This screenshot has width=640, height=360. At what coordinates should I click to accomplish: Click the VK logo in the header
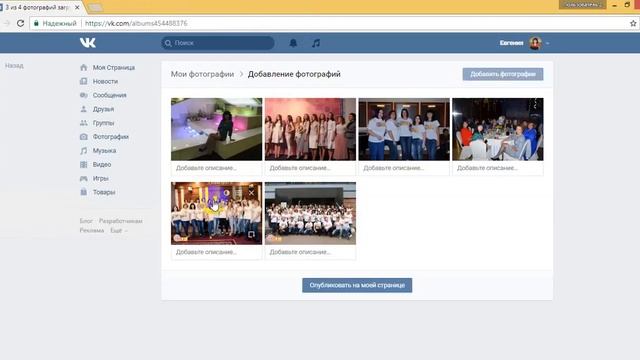pyautogui.click(x=88, y=42)
